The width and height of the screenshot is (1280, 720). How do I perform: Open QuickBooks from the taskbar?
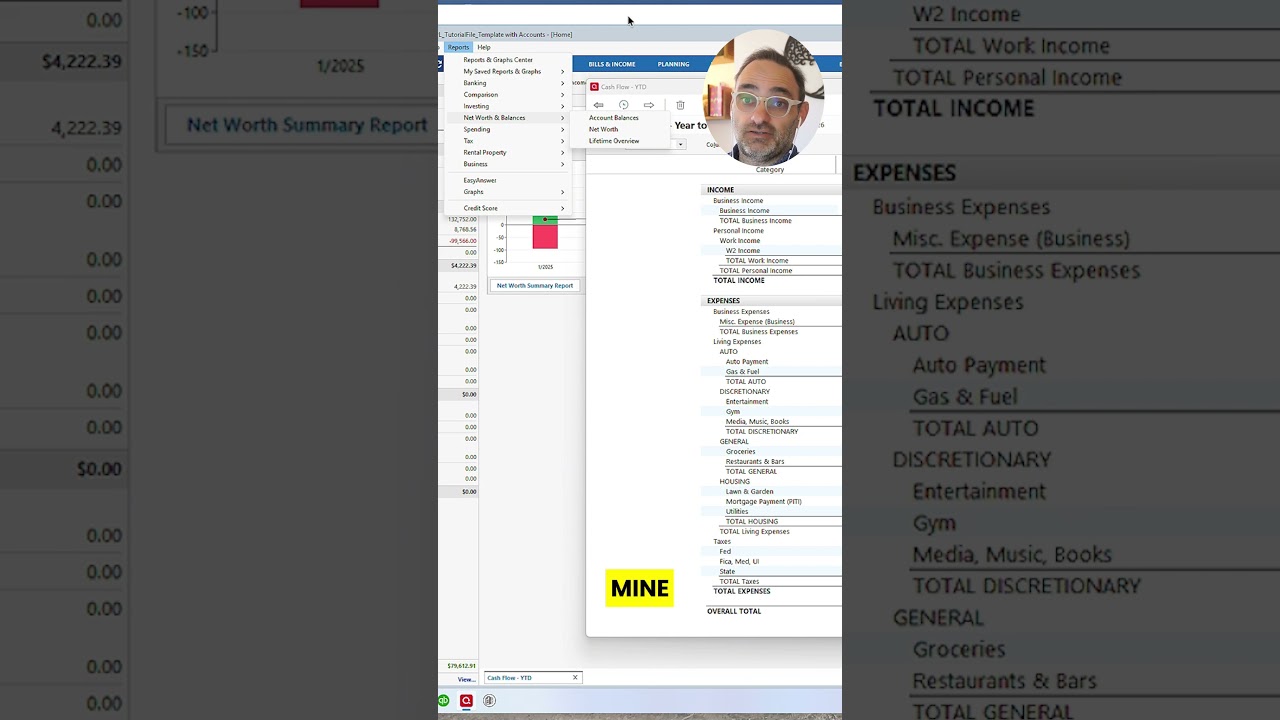click(x=443, y=701)
